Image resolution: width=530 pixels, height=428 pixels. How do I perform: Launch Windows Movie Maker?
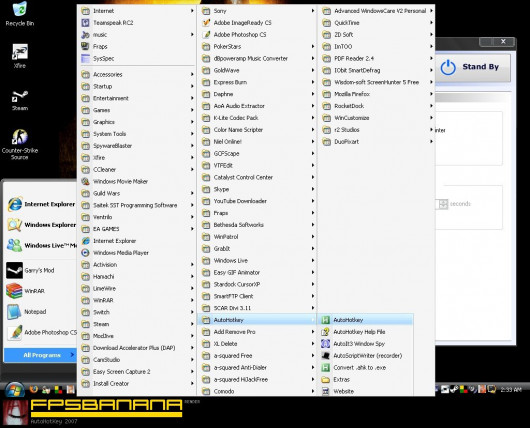tap(138, 182)
